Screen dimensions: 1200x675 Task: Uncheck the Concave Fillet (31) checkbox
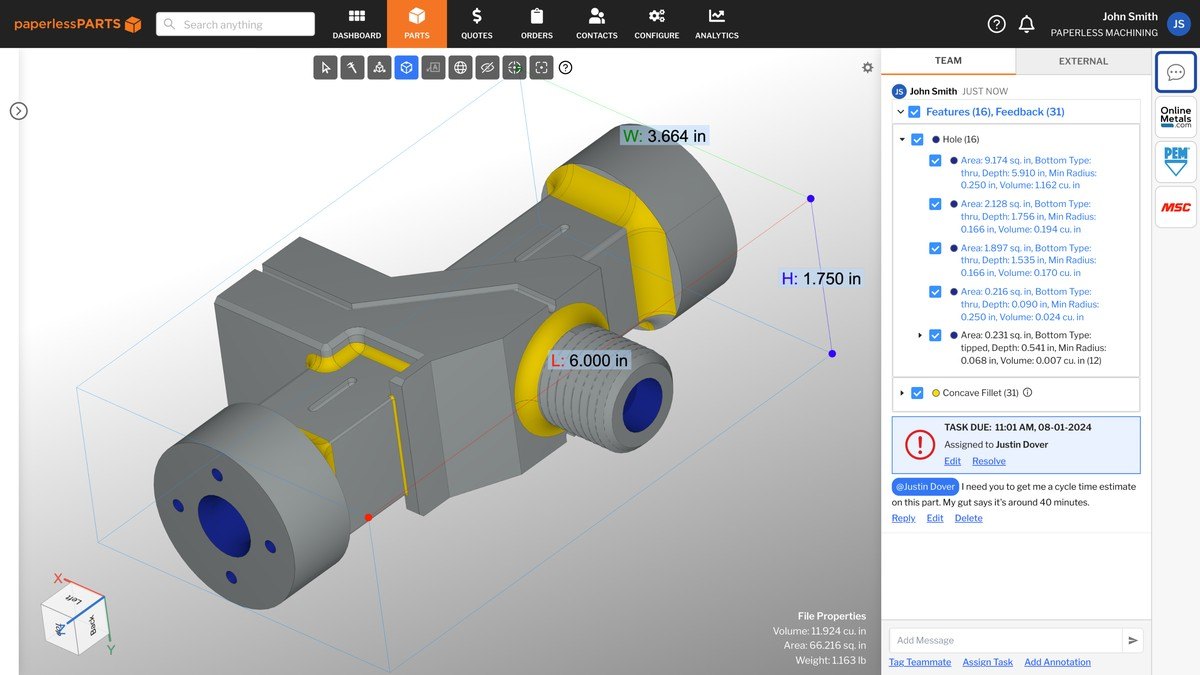[x=918, y=393]
